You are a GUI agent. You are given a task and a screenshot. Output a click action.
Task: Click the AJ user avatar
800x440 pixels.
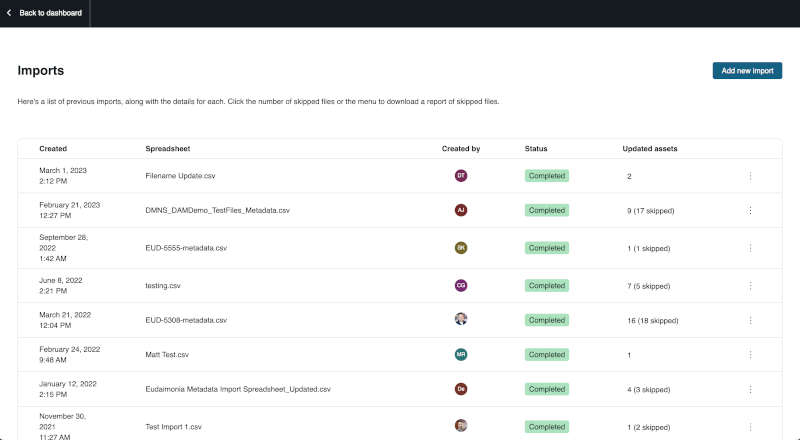(x=461, y=211)
